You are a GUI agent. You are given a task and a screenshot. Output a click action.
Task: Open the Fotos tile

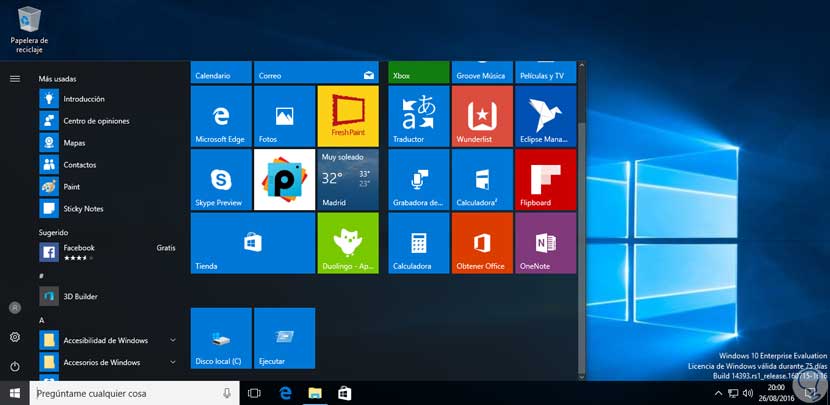(284, 116)
